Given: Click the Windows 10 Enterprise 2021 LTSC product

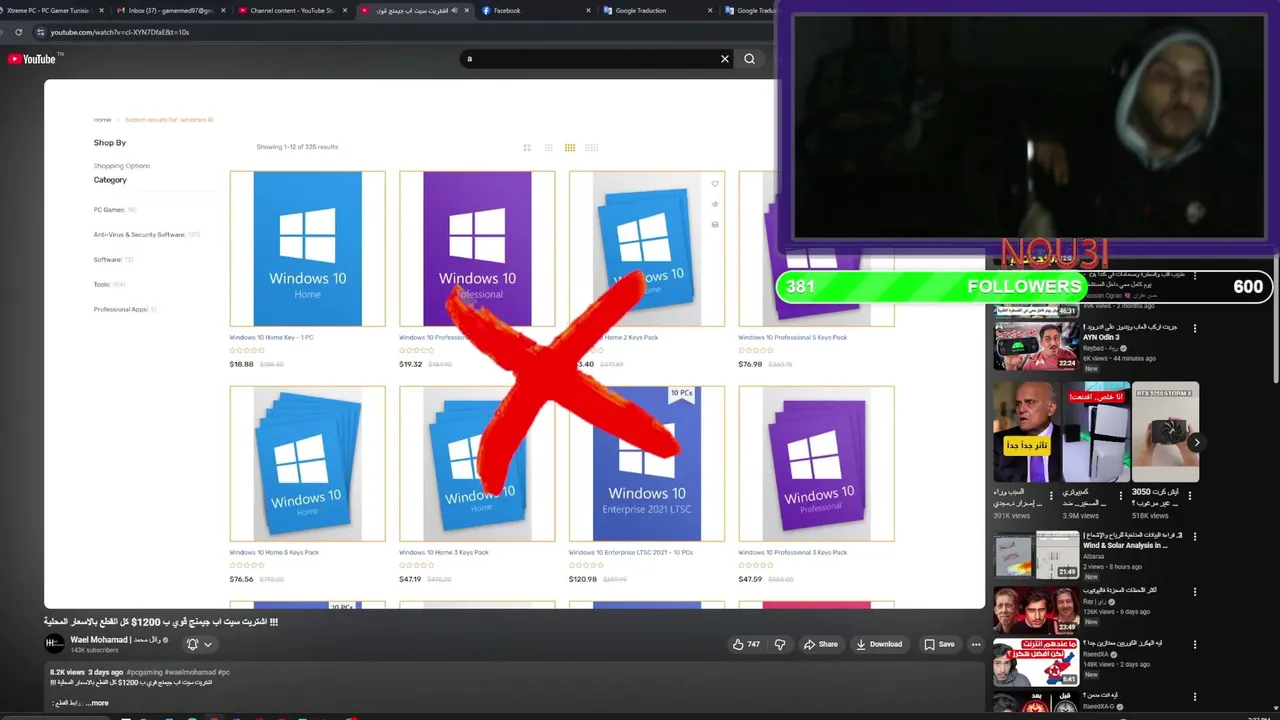Looking at the screenshot, I should coord(646,464).
